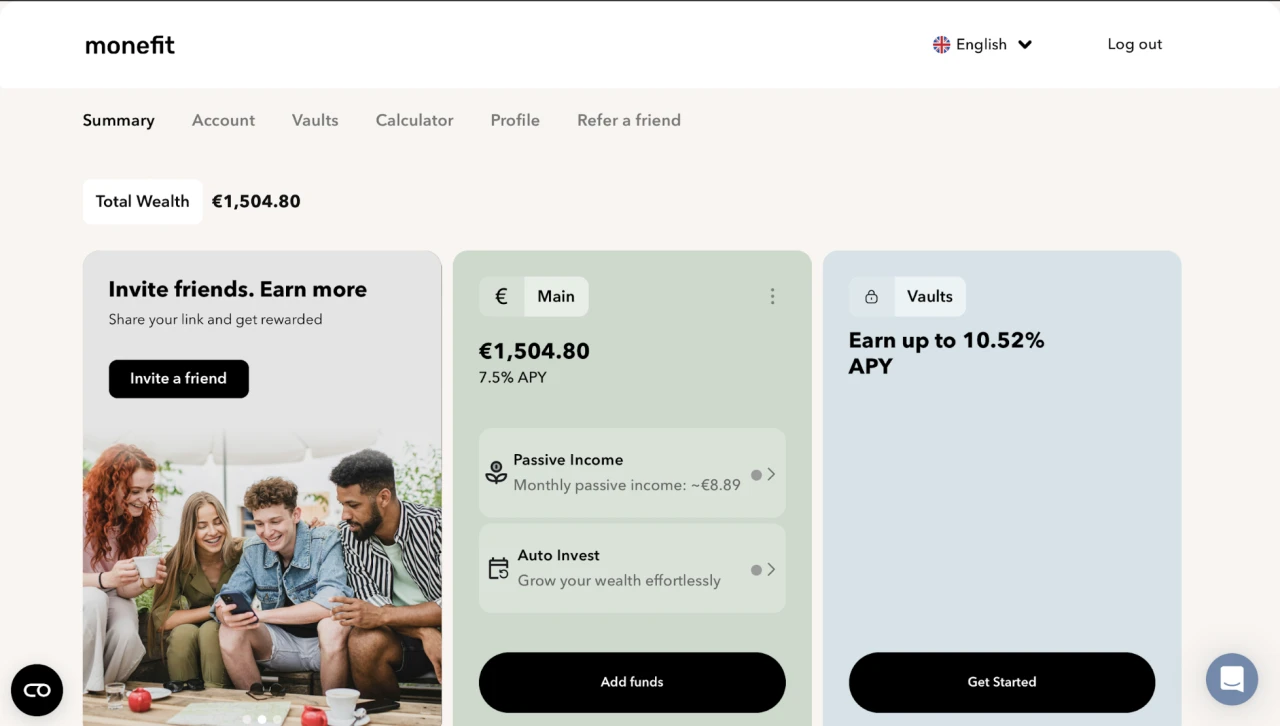
Task: Toggle the Auto Invest status dot
Action: pyautogui.click(x=756, y=570)
